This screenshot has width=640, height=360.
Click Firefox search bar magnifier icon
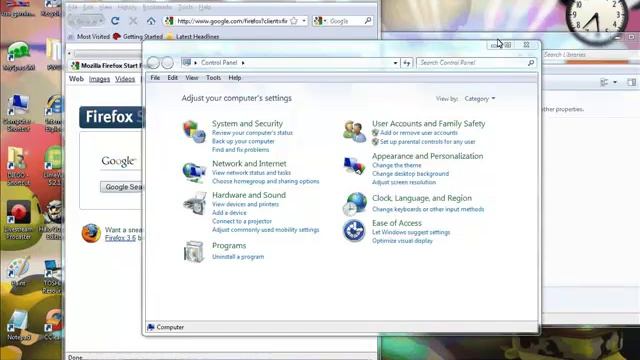click(368, 20)
